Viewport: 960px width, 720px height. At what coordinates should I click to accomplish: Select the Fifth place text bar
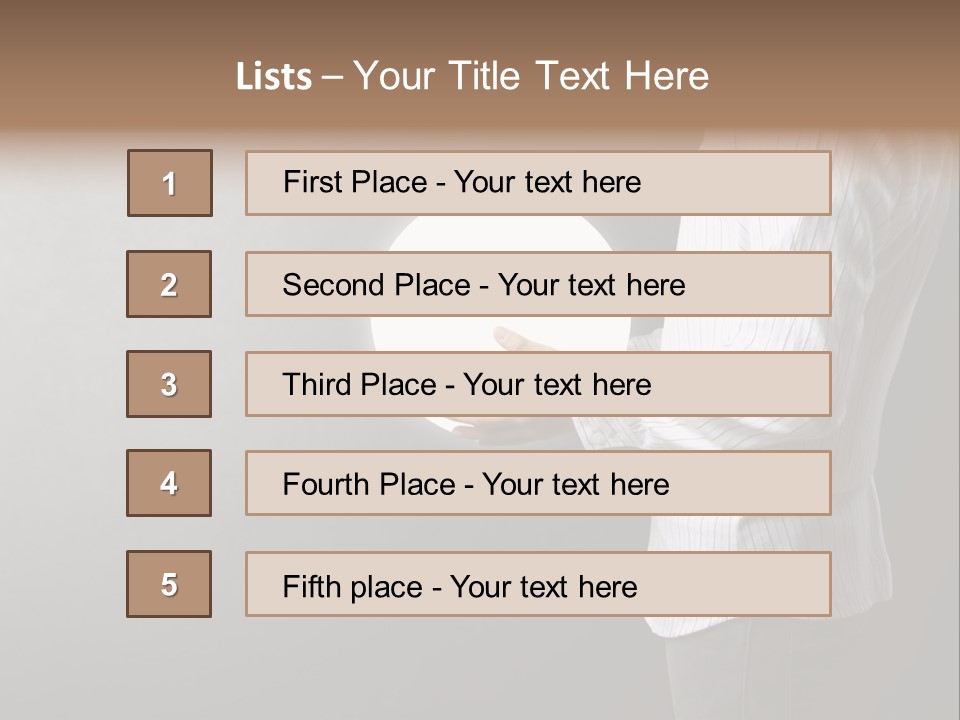pyautogui.click(x=538, y=584)
